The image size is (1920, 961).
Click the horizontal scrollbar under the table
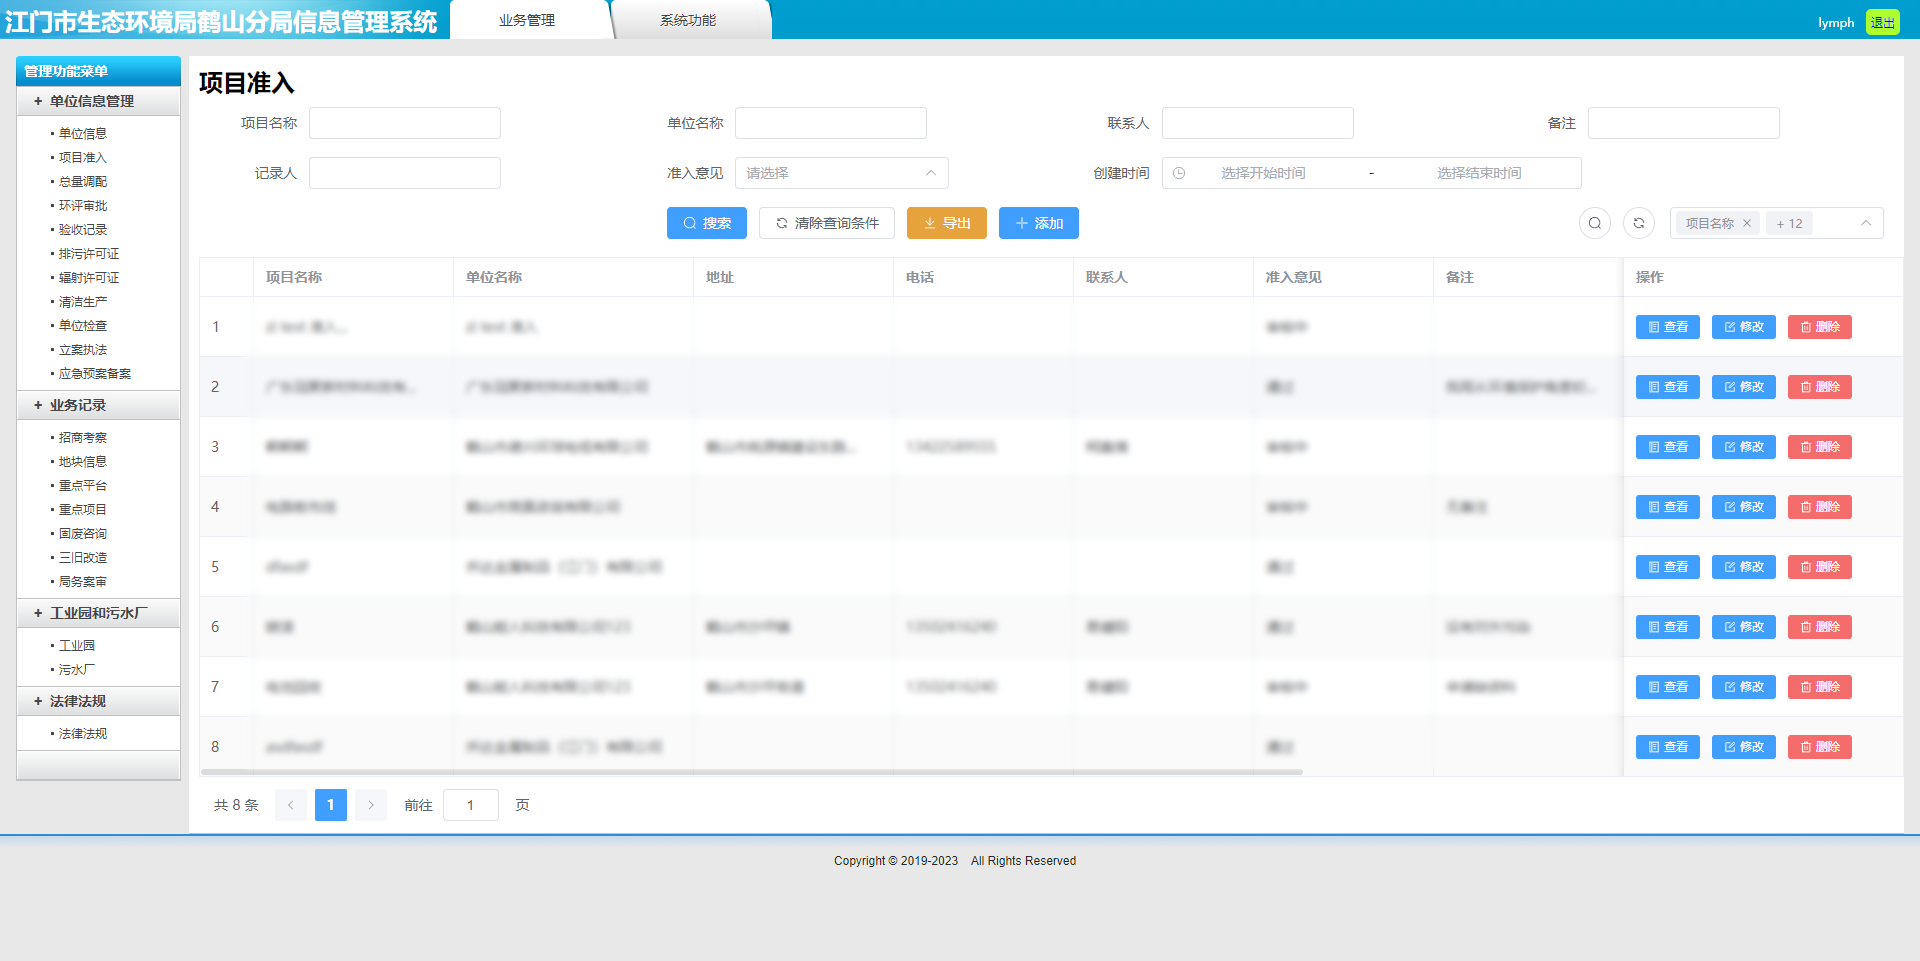pos(752,772)
